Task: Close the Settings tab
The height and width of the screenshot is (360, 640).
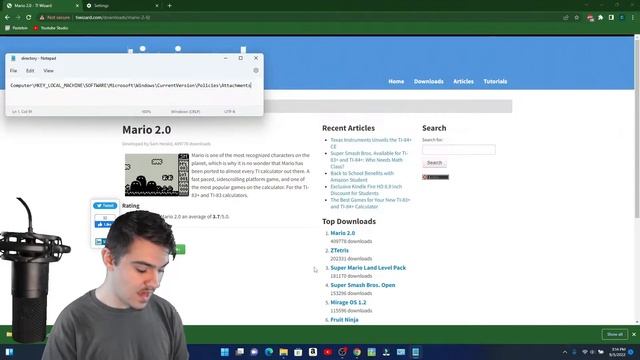Action: (157, 6)
